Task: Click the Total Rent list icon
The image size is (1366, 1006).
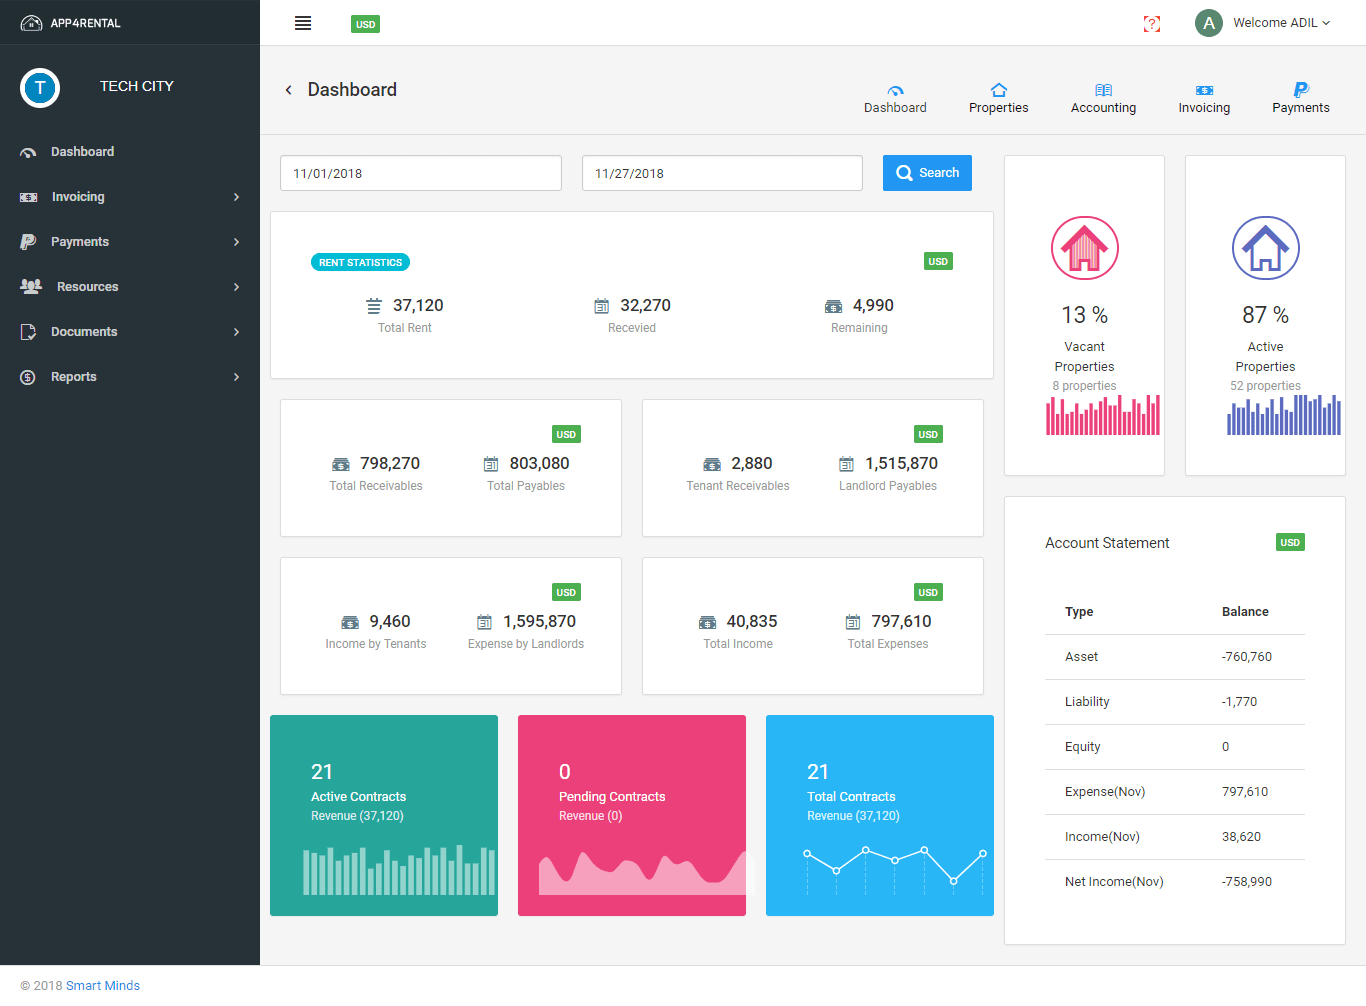Action: pyautogui.click(x=374, y=306)
